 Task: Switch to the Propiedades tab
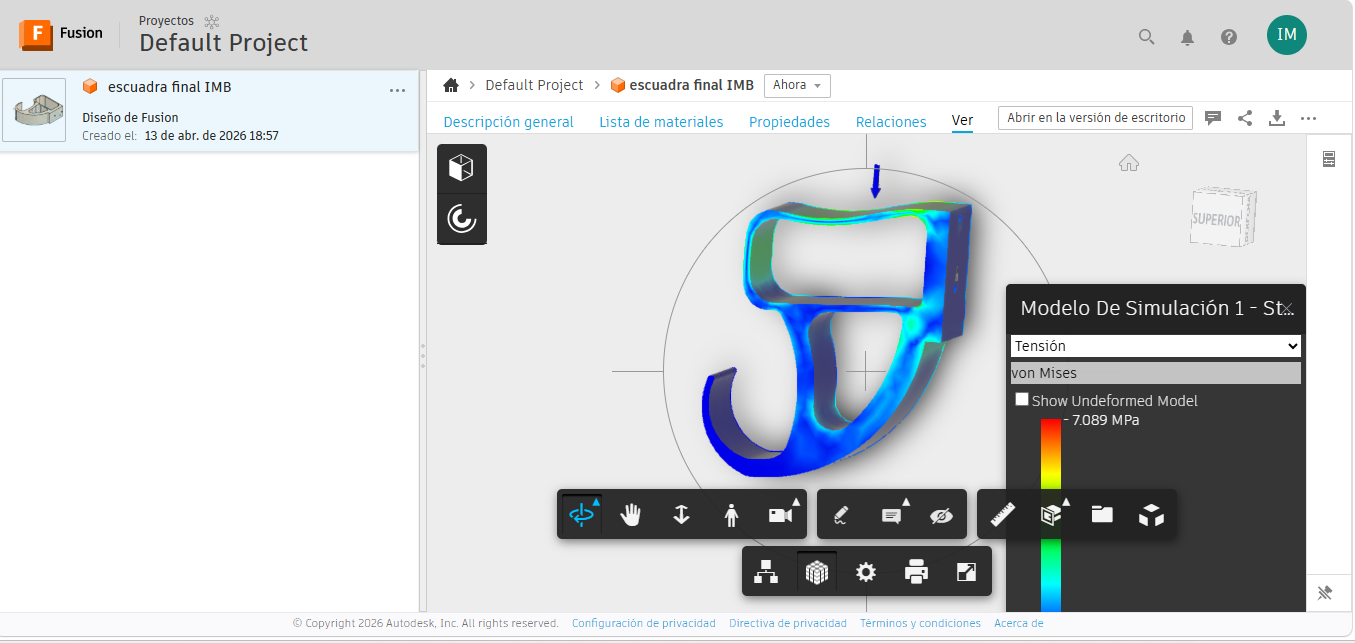[789, 122]
